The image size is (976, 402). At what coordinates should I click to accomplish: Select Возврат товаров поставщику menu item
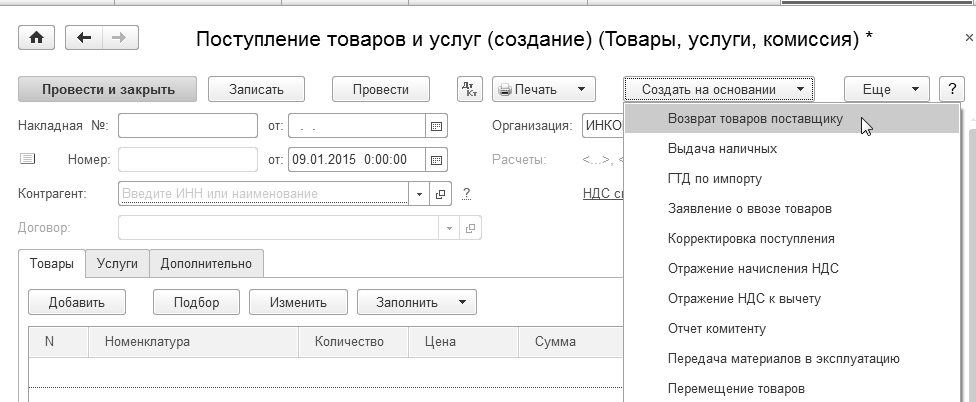click(755, 119)
